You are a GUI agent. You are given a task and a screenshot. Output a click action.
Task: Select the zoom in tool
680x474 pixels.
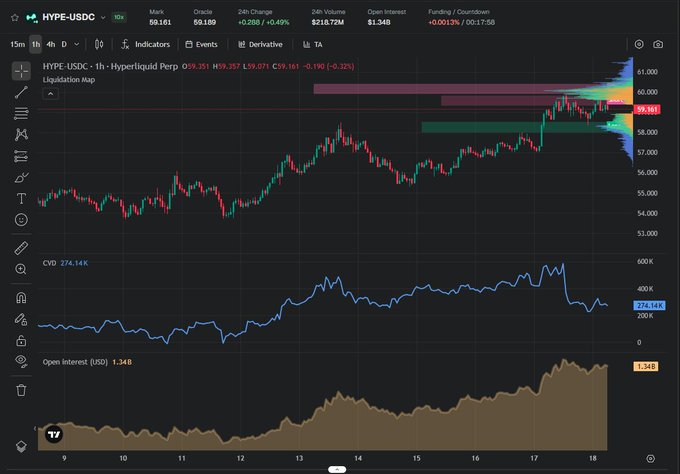click(x=21, y=269)
